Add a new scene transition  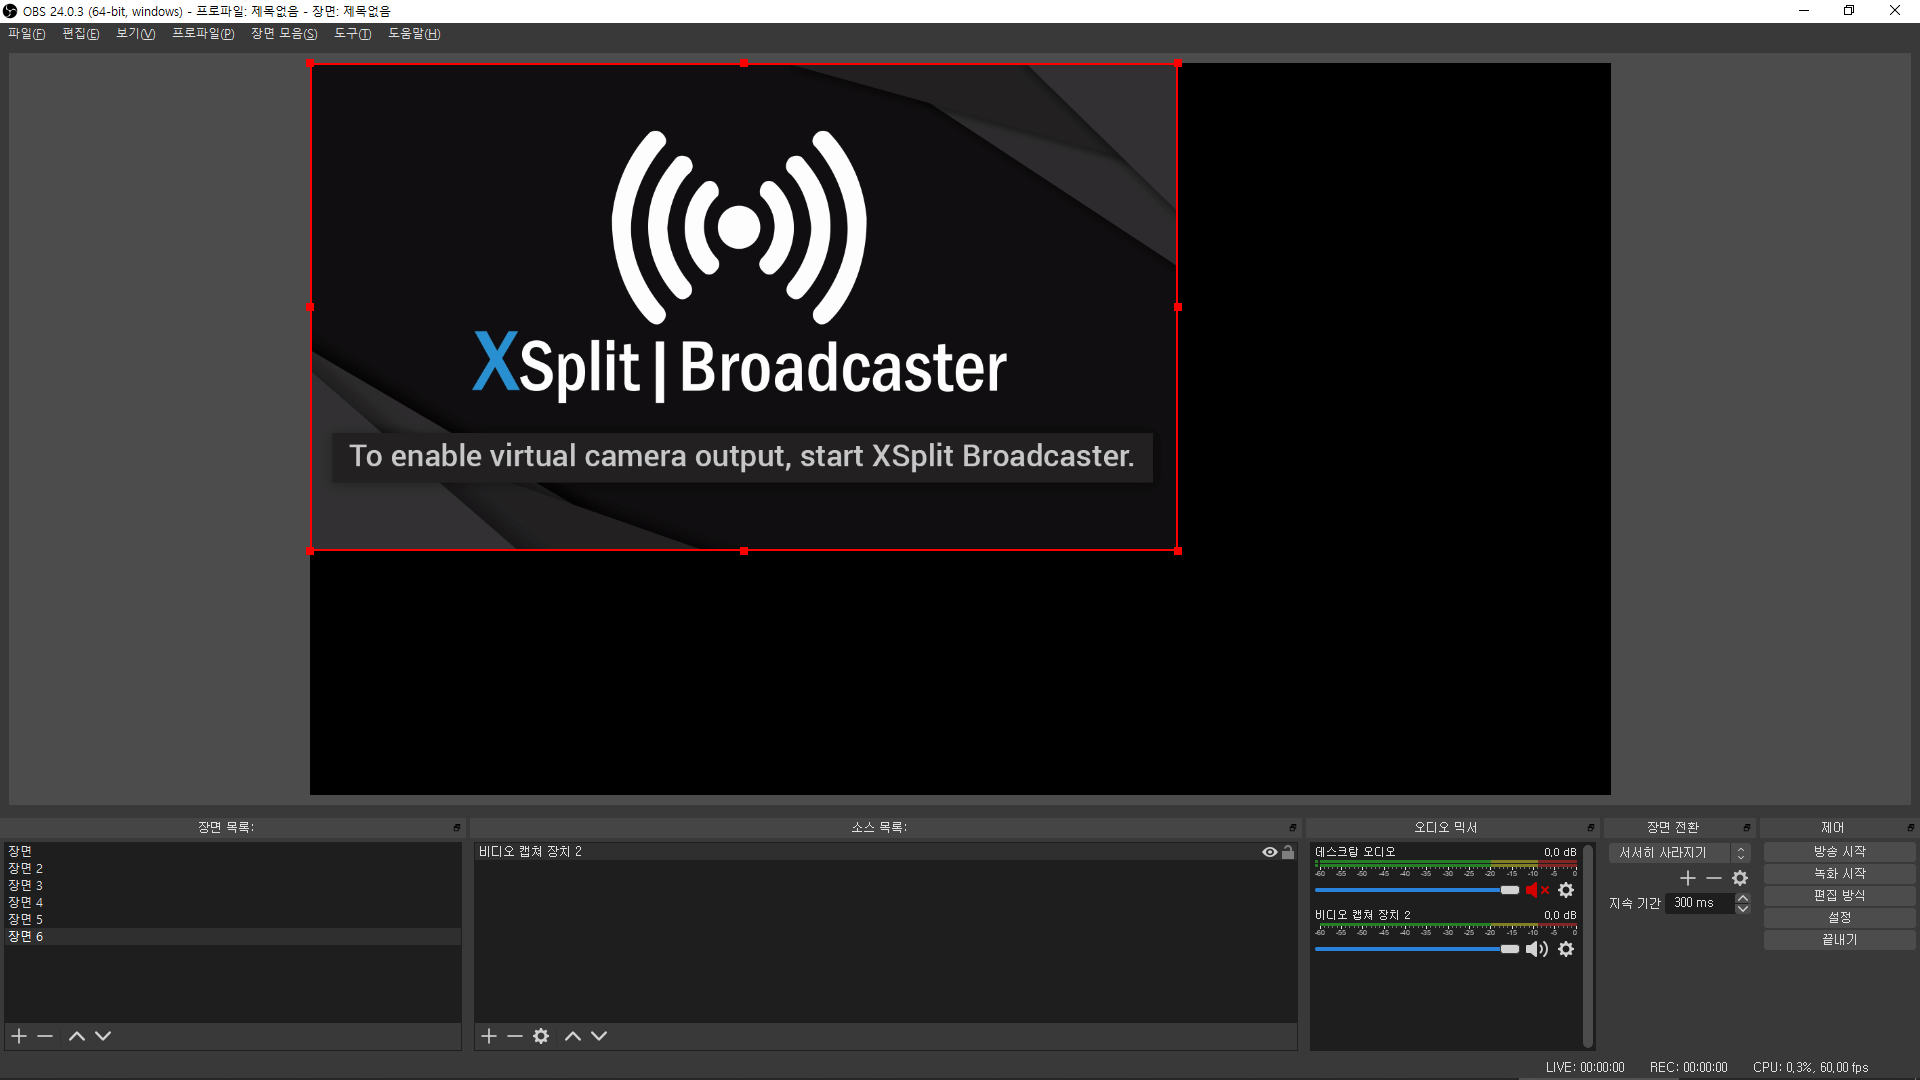[x=1688, y=878]
